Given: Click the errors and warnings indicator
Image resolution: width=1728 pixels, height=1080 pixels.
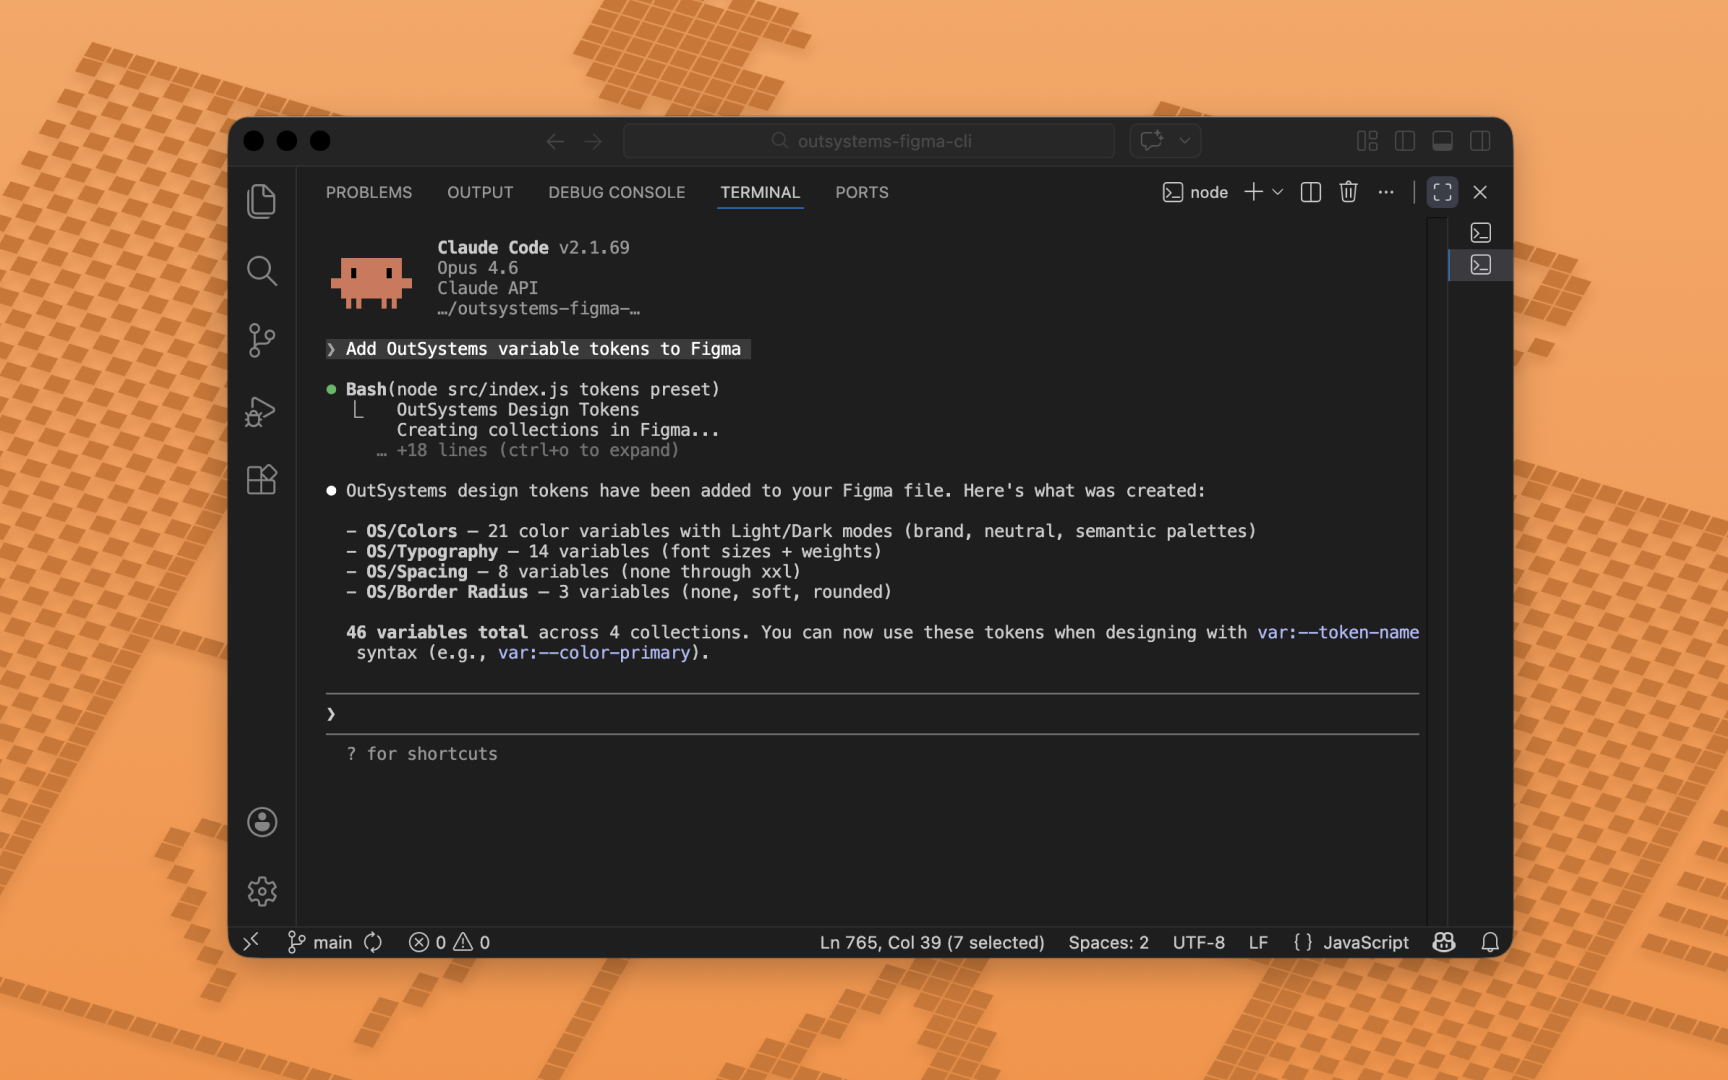Looking at the screenshot, I should 447,942.
